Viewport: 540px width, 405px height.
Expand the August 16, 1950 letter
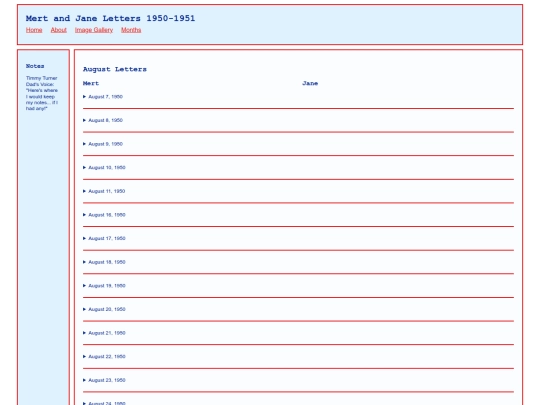point(104,215)
